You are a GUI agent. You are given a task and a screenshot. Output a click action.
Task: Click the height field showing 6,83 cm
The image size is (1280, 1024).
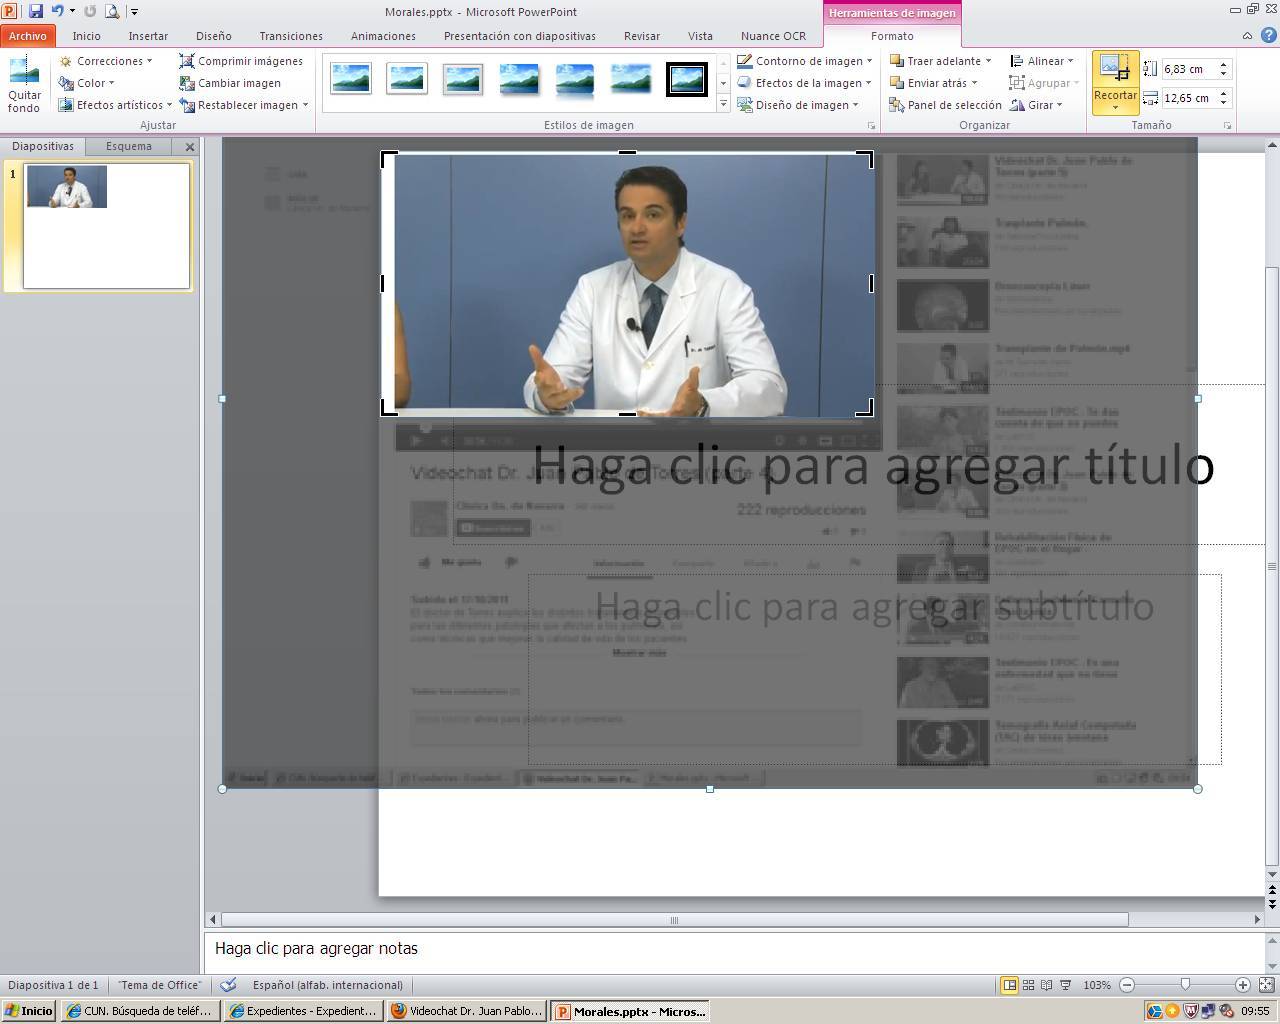pyautogui.click(x=1188, y=69)
